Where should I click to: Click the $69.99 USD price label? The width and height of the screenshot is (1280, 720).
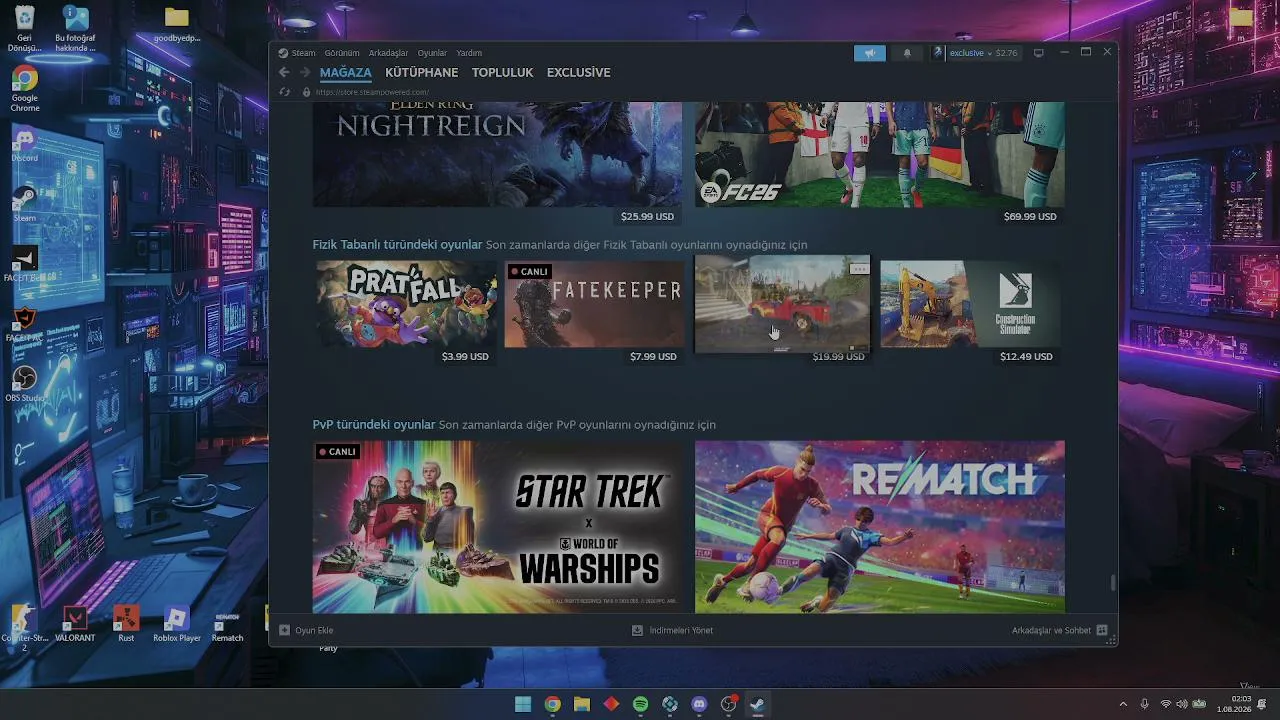pyautogui.click(x=1030, y=217)
